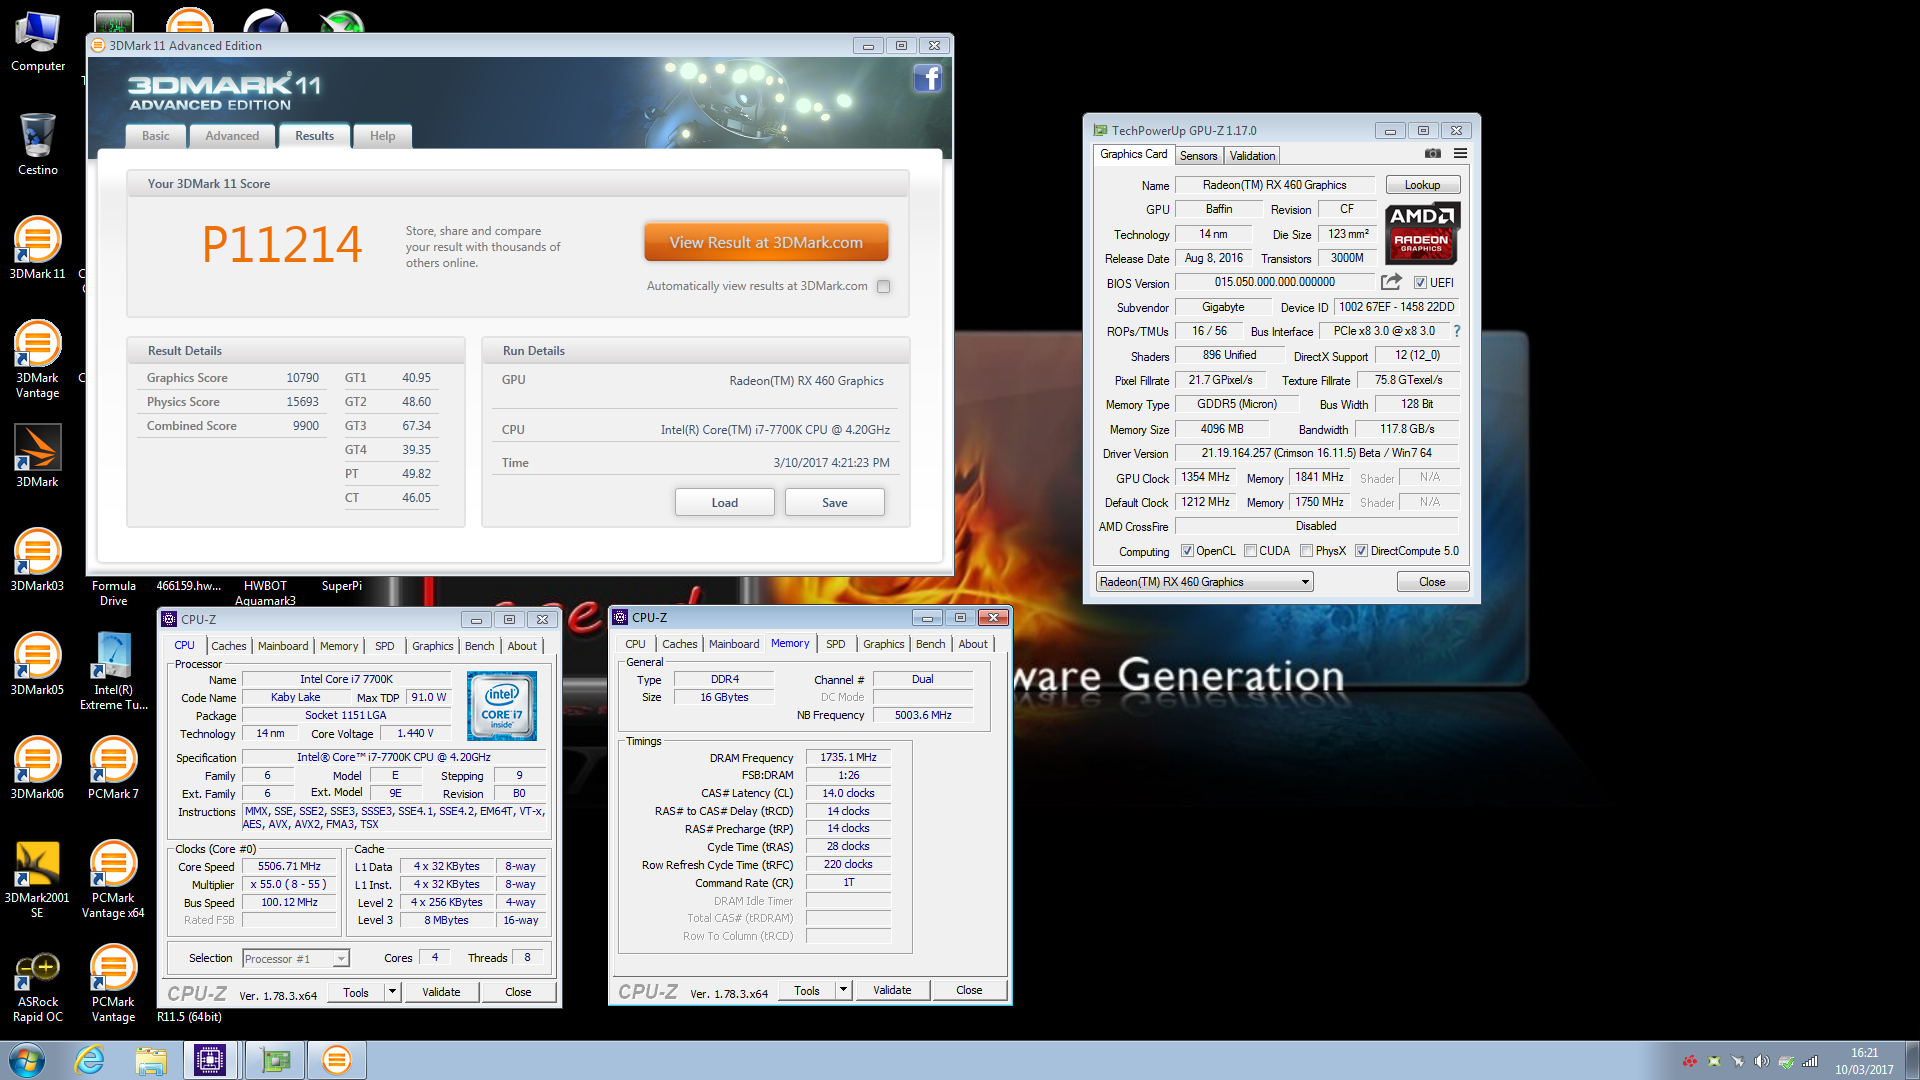
Task: Open GPU-Z hamburger menu icon
Action: coord(1460,154)
